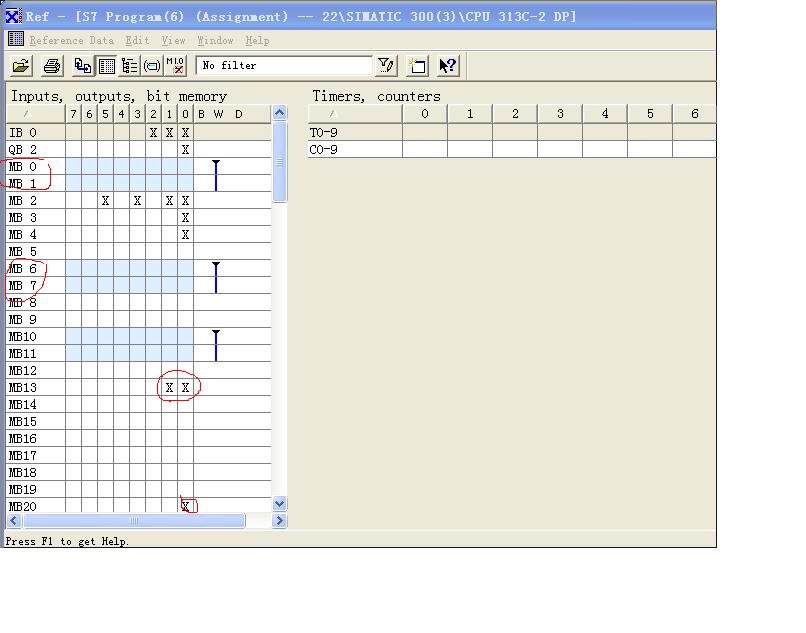Select the MB18 row label
This screenshot has width=806, height=633.
click(23, 472)
